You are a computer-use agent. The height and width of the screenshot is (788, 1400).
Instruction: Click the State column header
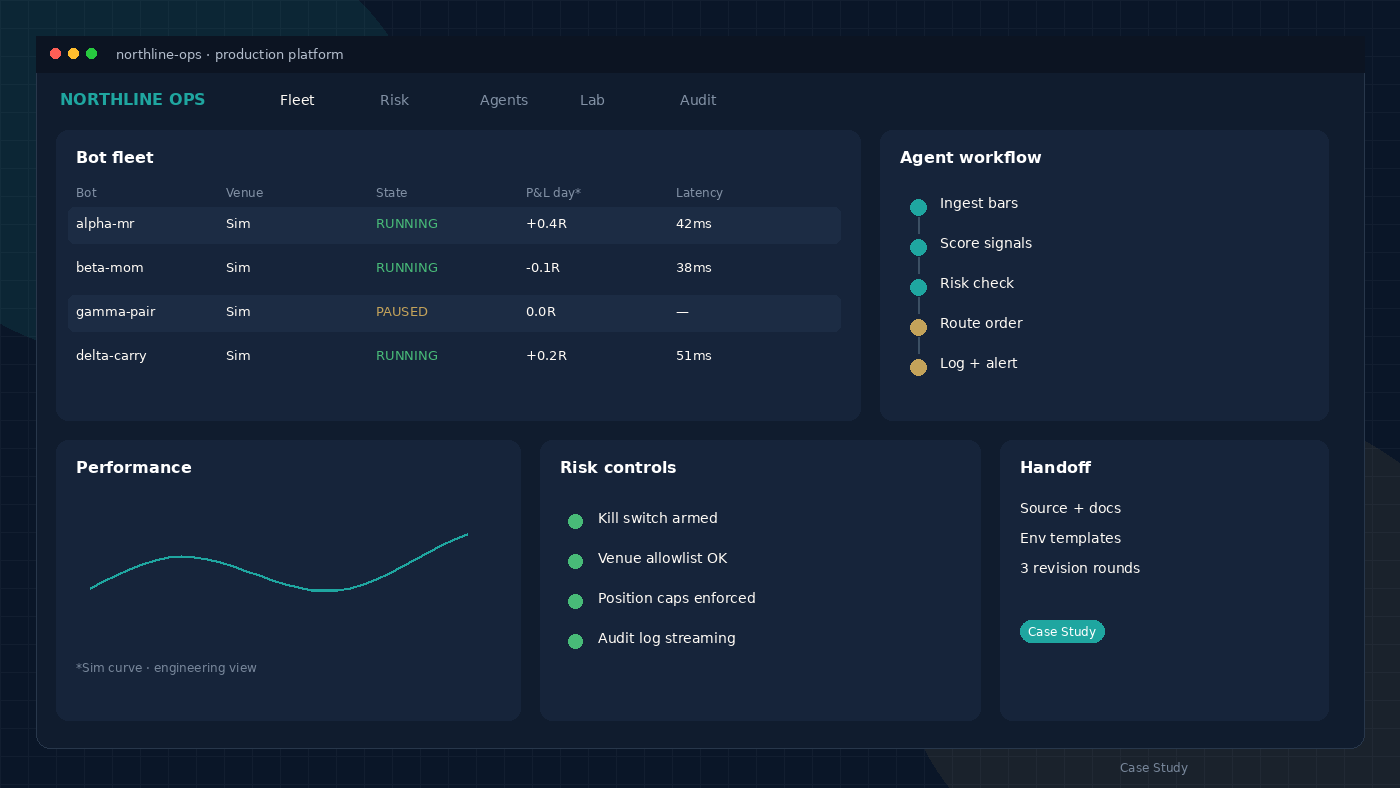coord(392,193)
